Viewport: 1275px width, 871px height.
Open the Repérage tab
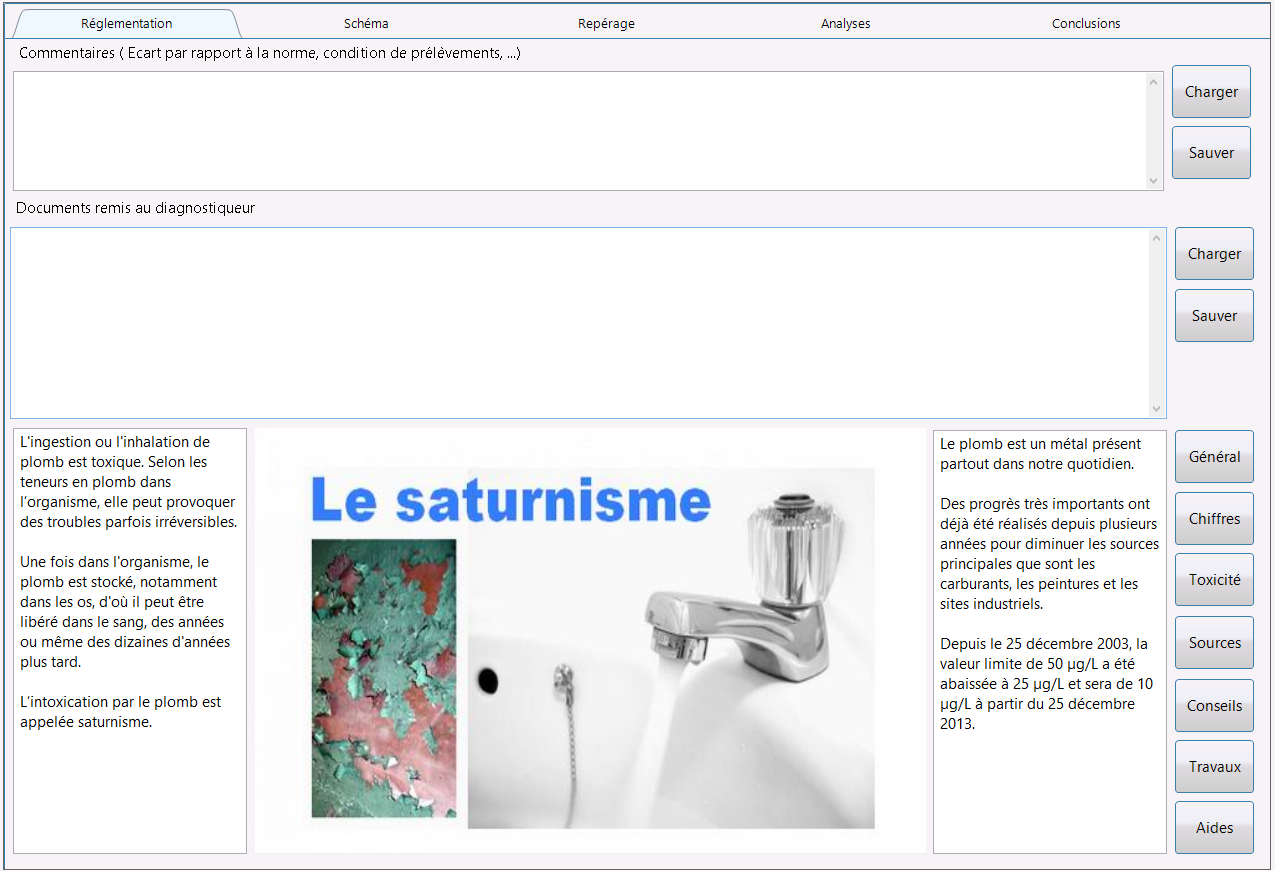point(606,23)
